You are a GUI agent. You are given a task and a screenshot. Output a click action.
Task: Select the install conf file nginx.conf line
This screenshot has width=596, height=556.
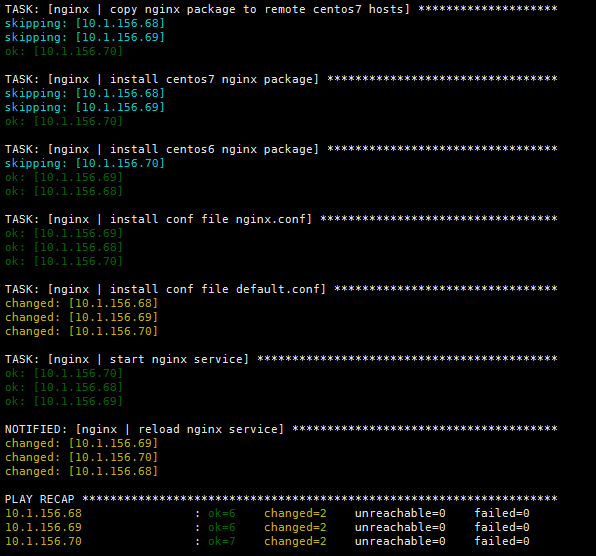281,219
